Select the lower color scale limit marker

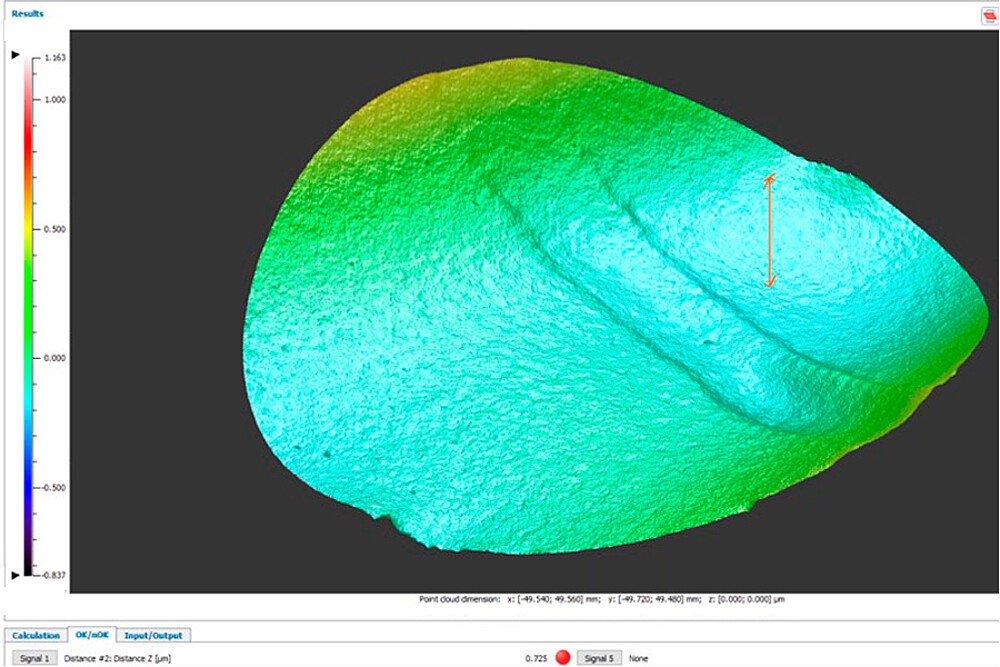click(x=15, y=576)
